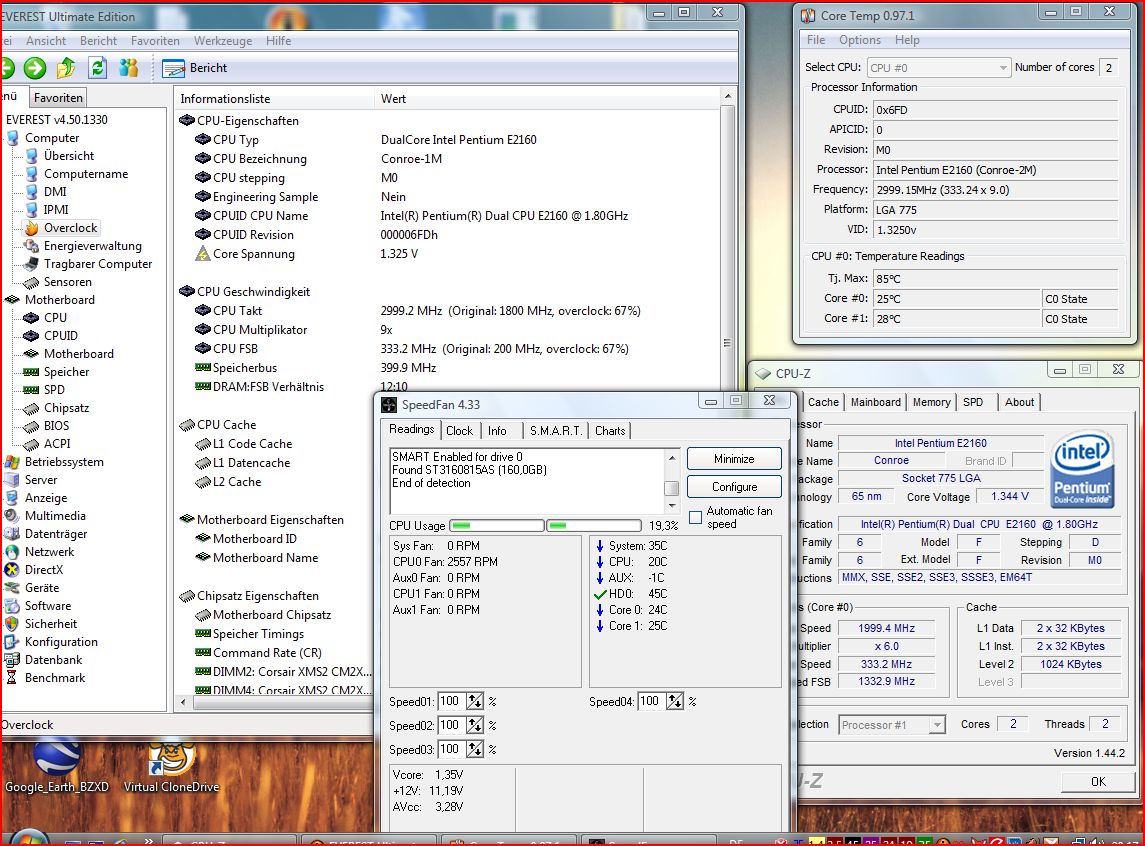Select the Tragbarer Computer item
The image size is (1145, 846).
tap(98, 264)
